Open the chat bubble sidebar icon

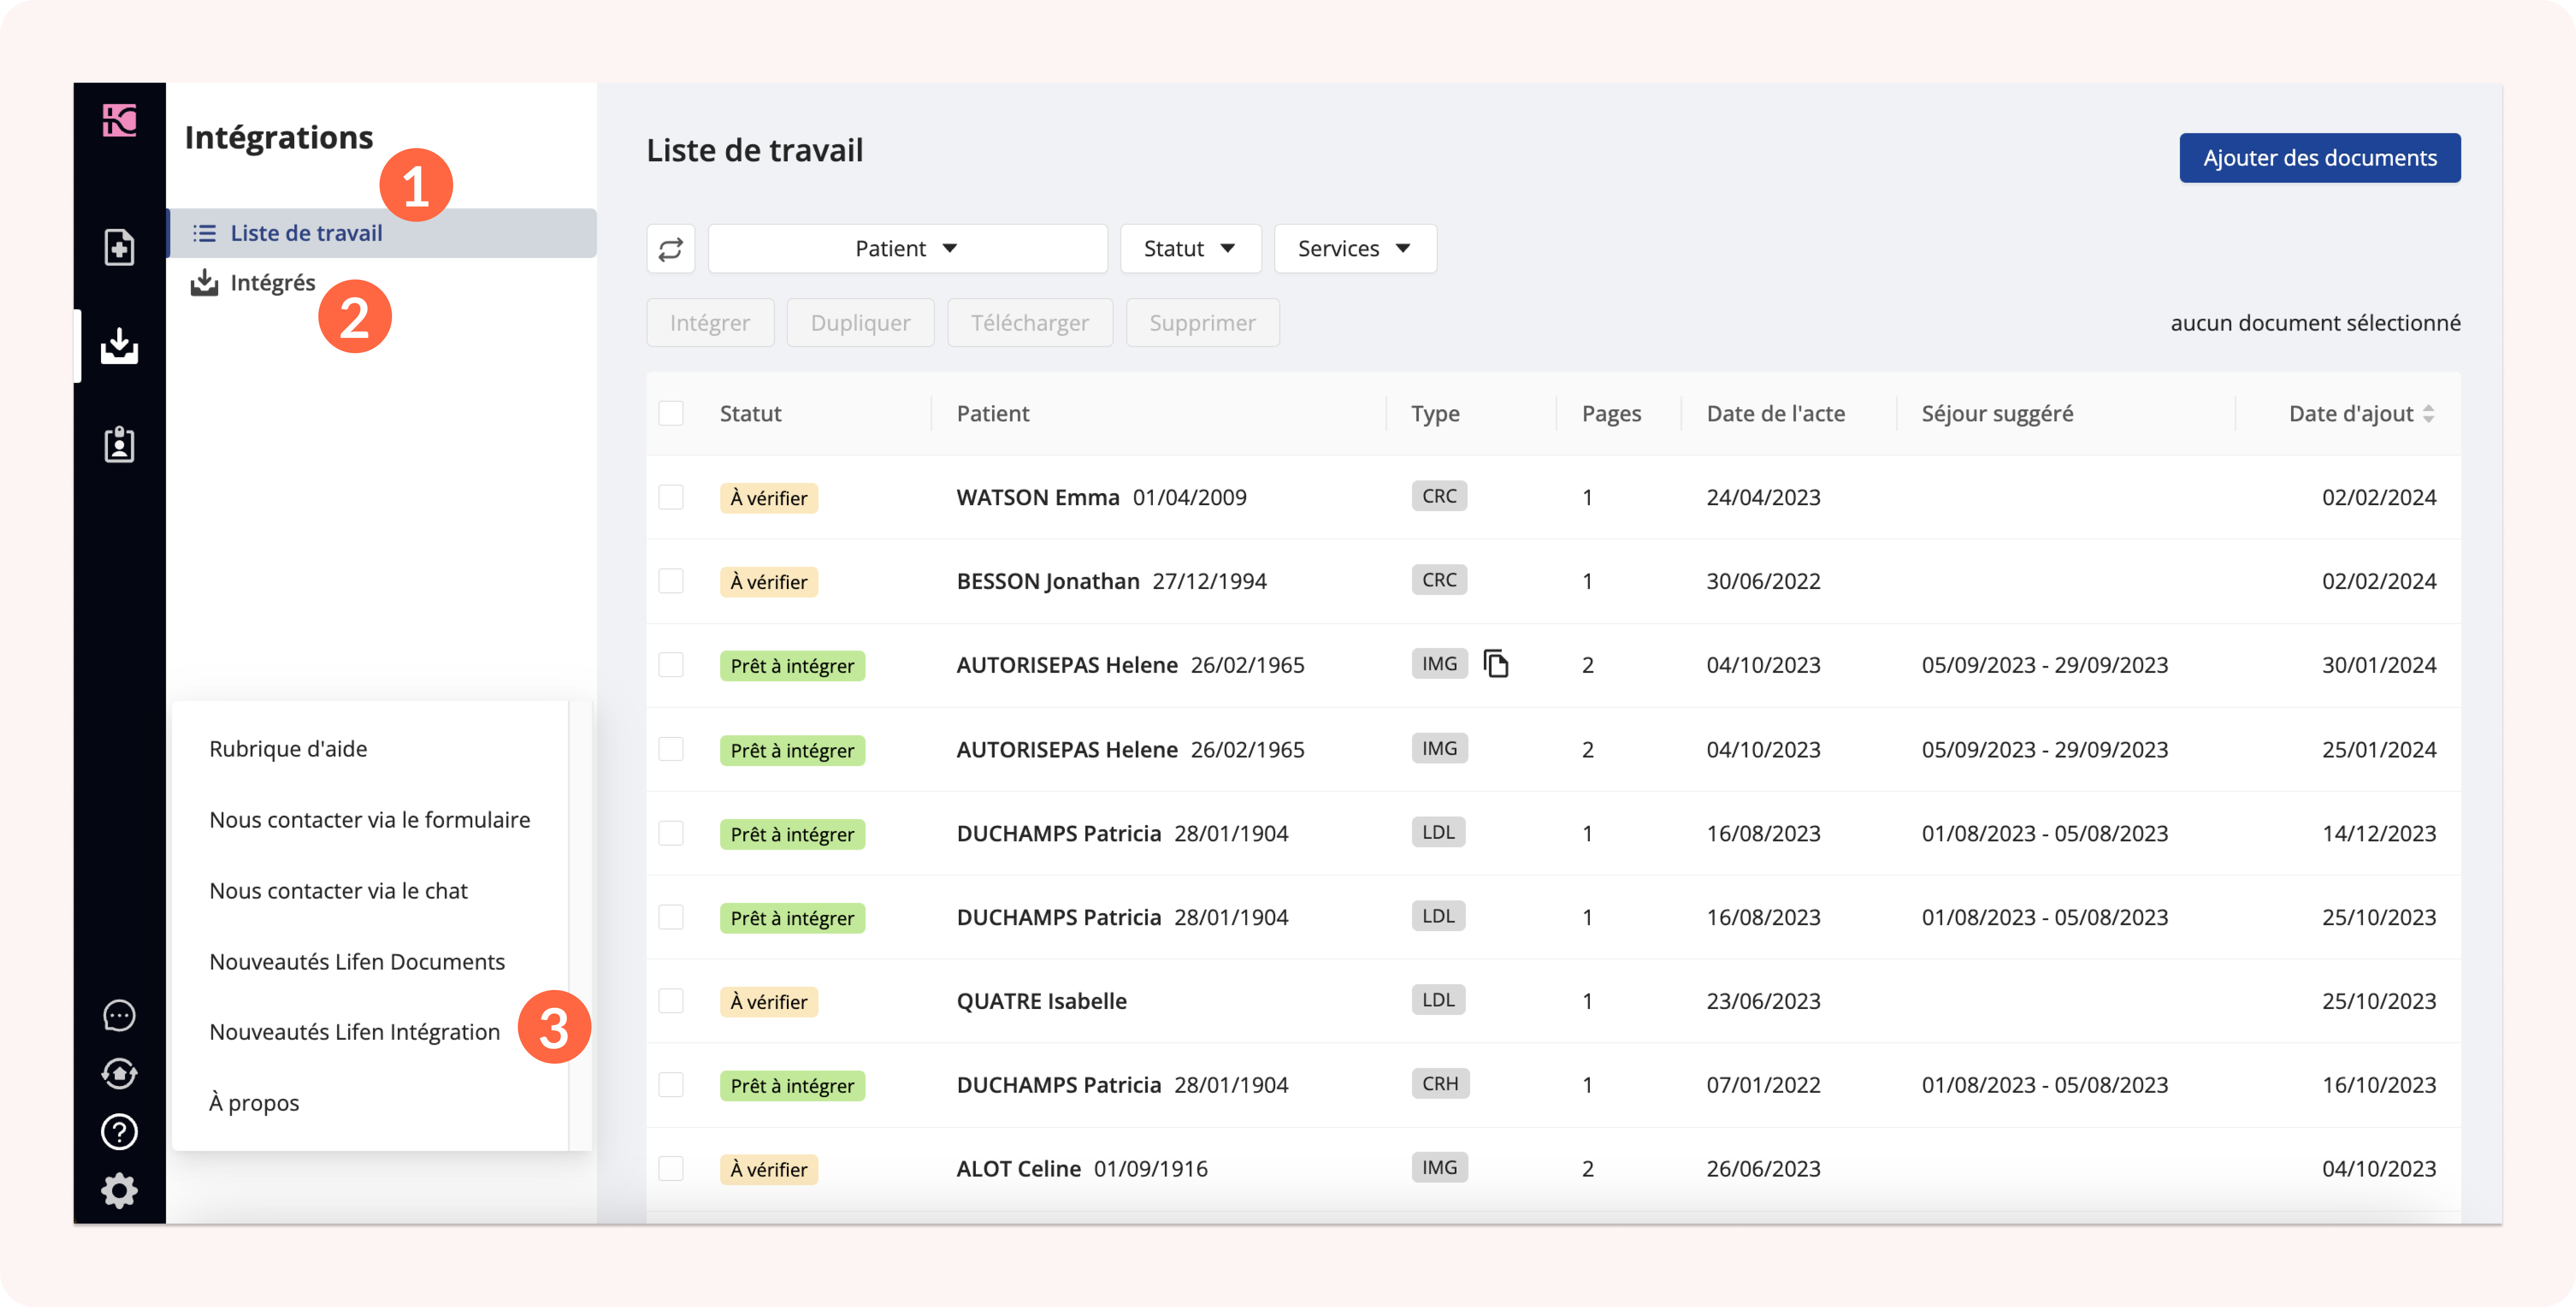click(119, 1015)
